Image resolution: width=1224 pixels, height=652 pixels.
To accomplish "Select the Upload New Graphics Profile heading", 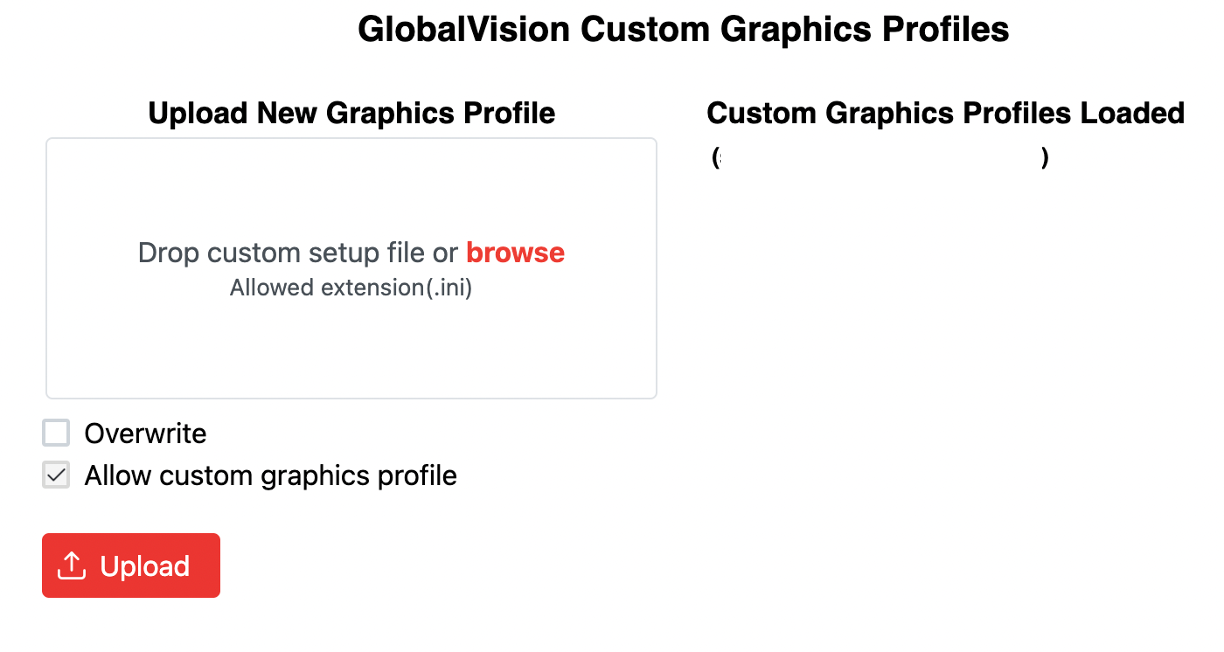I will pos(351,113).
